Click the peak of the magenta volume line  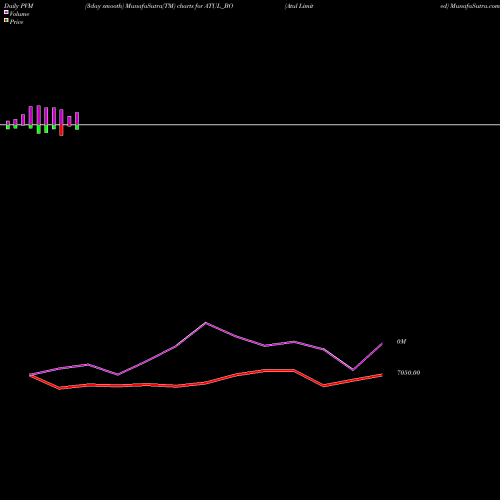(206, 323)
